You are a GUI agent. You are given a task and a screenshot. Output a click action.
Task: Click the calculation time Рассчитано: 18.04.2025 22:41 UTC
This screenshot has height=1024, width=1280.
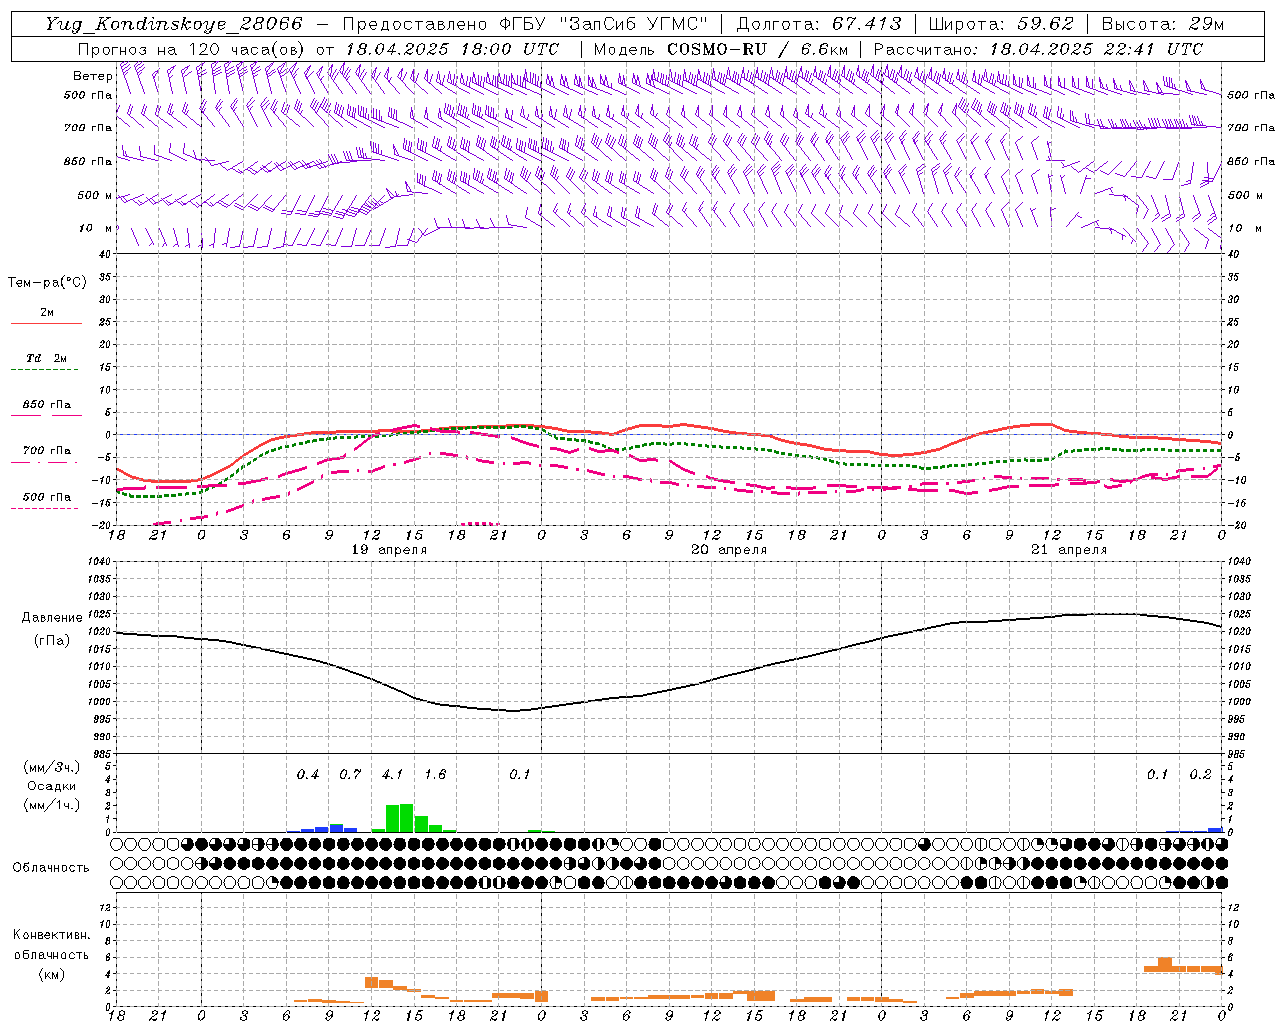(1038, 49)
